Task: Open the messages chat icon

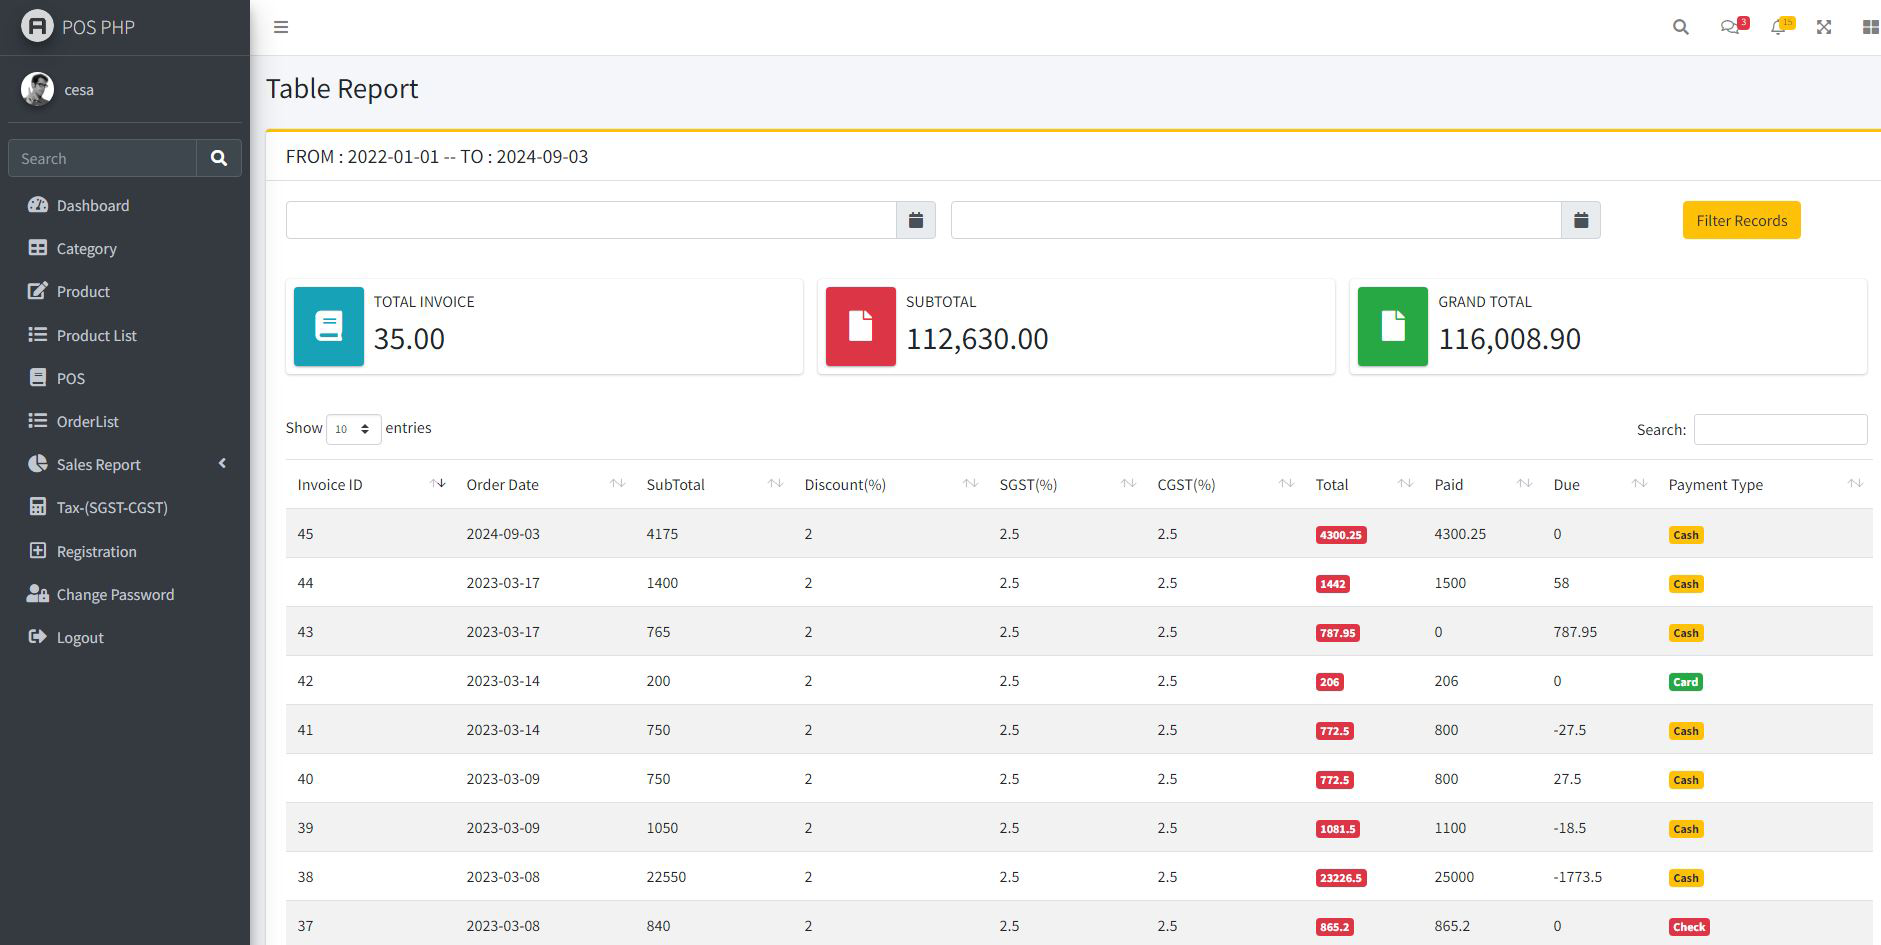Action: 1730,27
